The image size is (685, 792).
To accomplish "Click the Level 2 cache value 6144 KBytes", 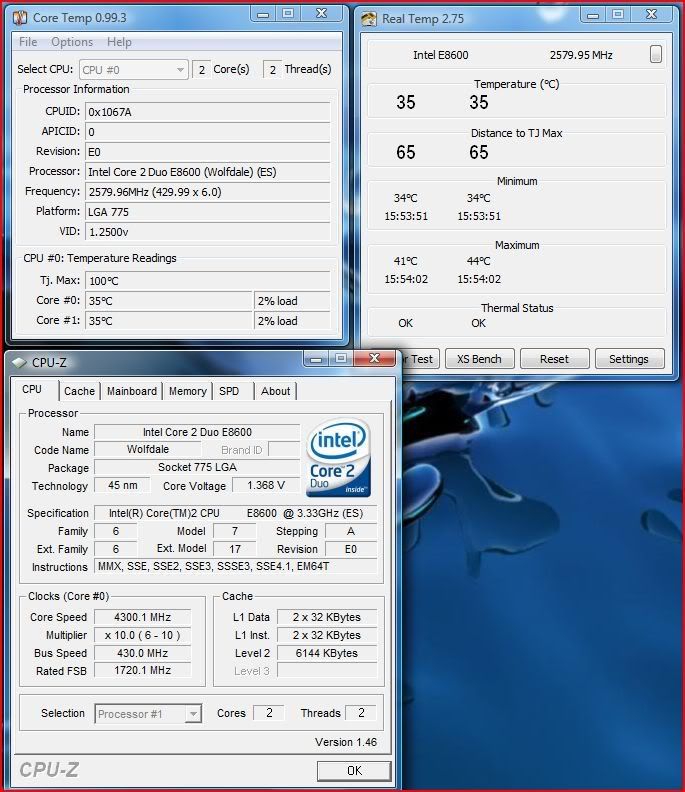I will [x=327, y=653].
